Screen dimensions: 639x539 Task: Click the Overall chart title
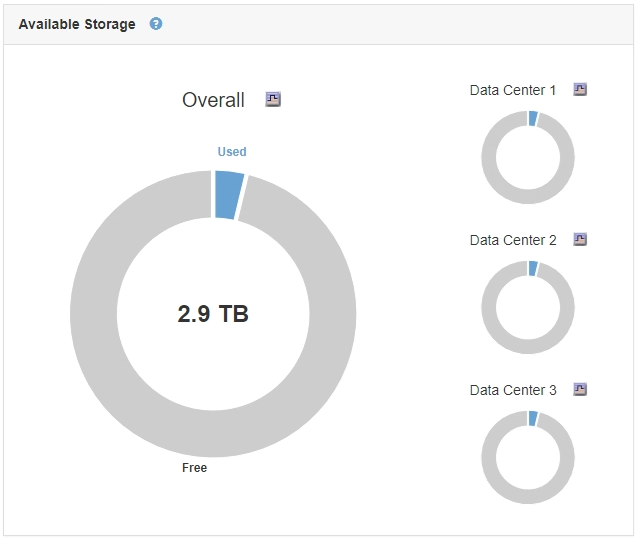point(213,100)
